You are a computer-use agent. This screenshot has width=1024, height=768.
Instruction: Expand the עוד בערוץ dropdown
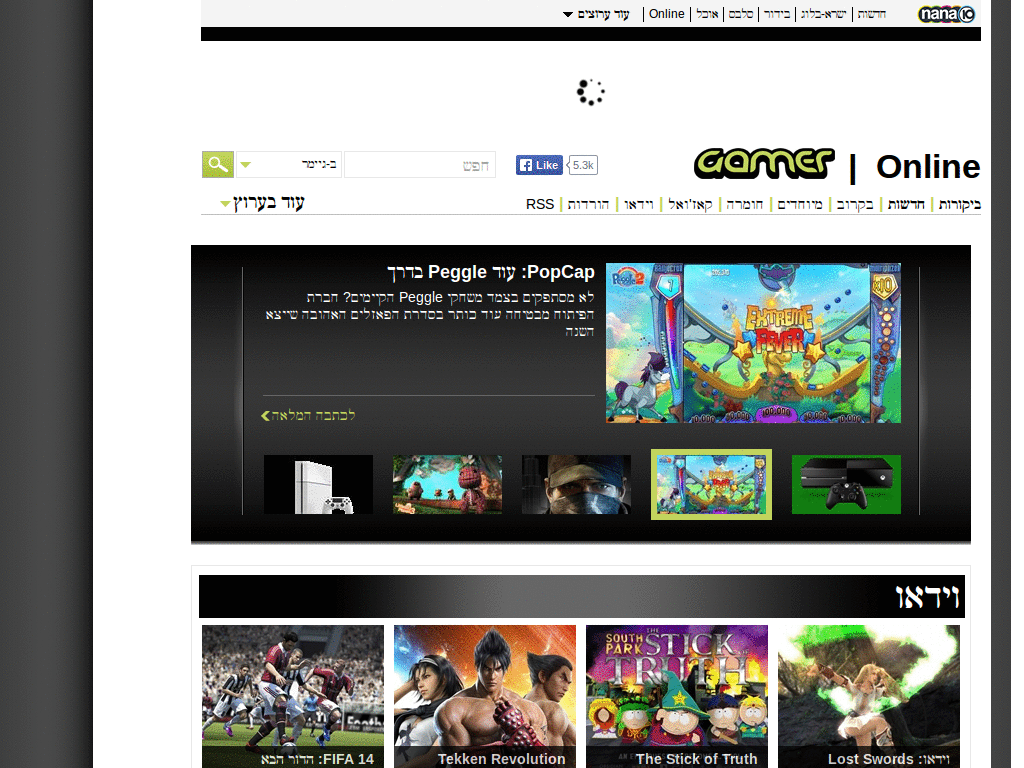coord(263,203)
